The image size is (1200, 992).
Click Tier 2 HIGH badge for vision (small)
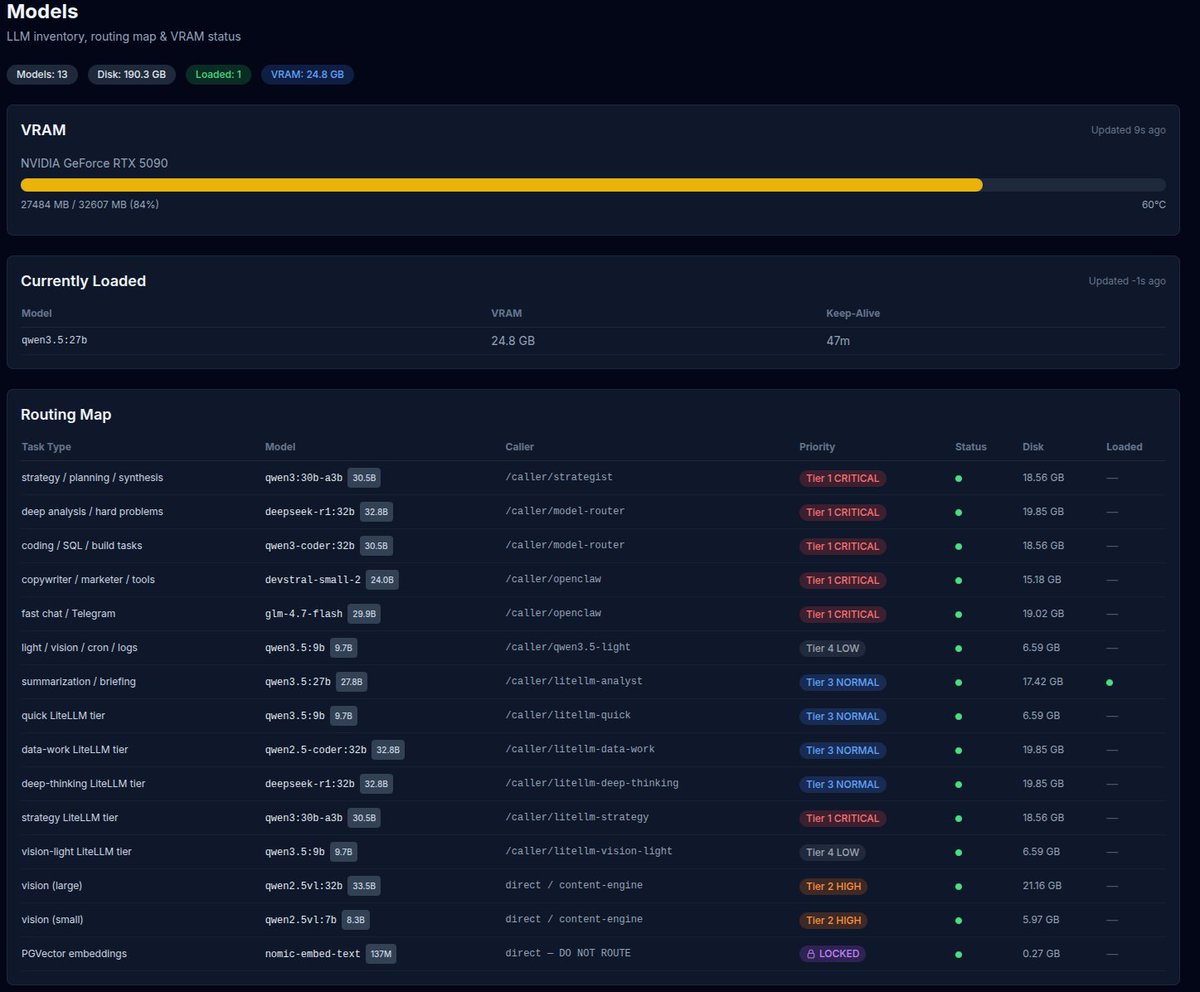pos(832,920)
